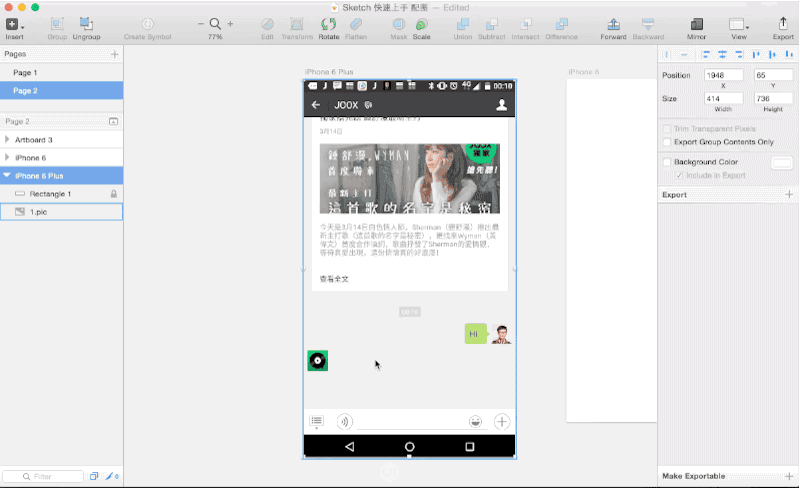This screenshot has width=800, height=488.
Task: Click back arrow in JOOX chat
Action: (x=316, y=105)
